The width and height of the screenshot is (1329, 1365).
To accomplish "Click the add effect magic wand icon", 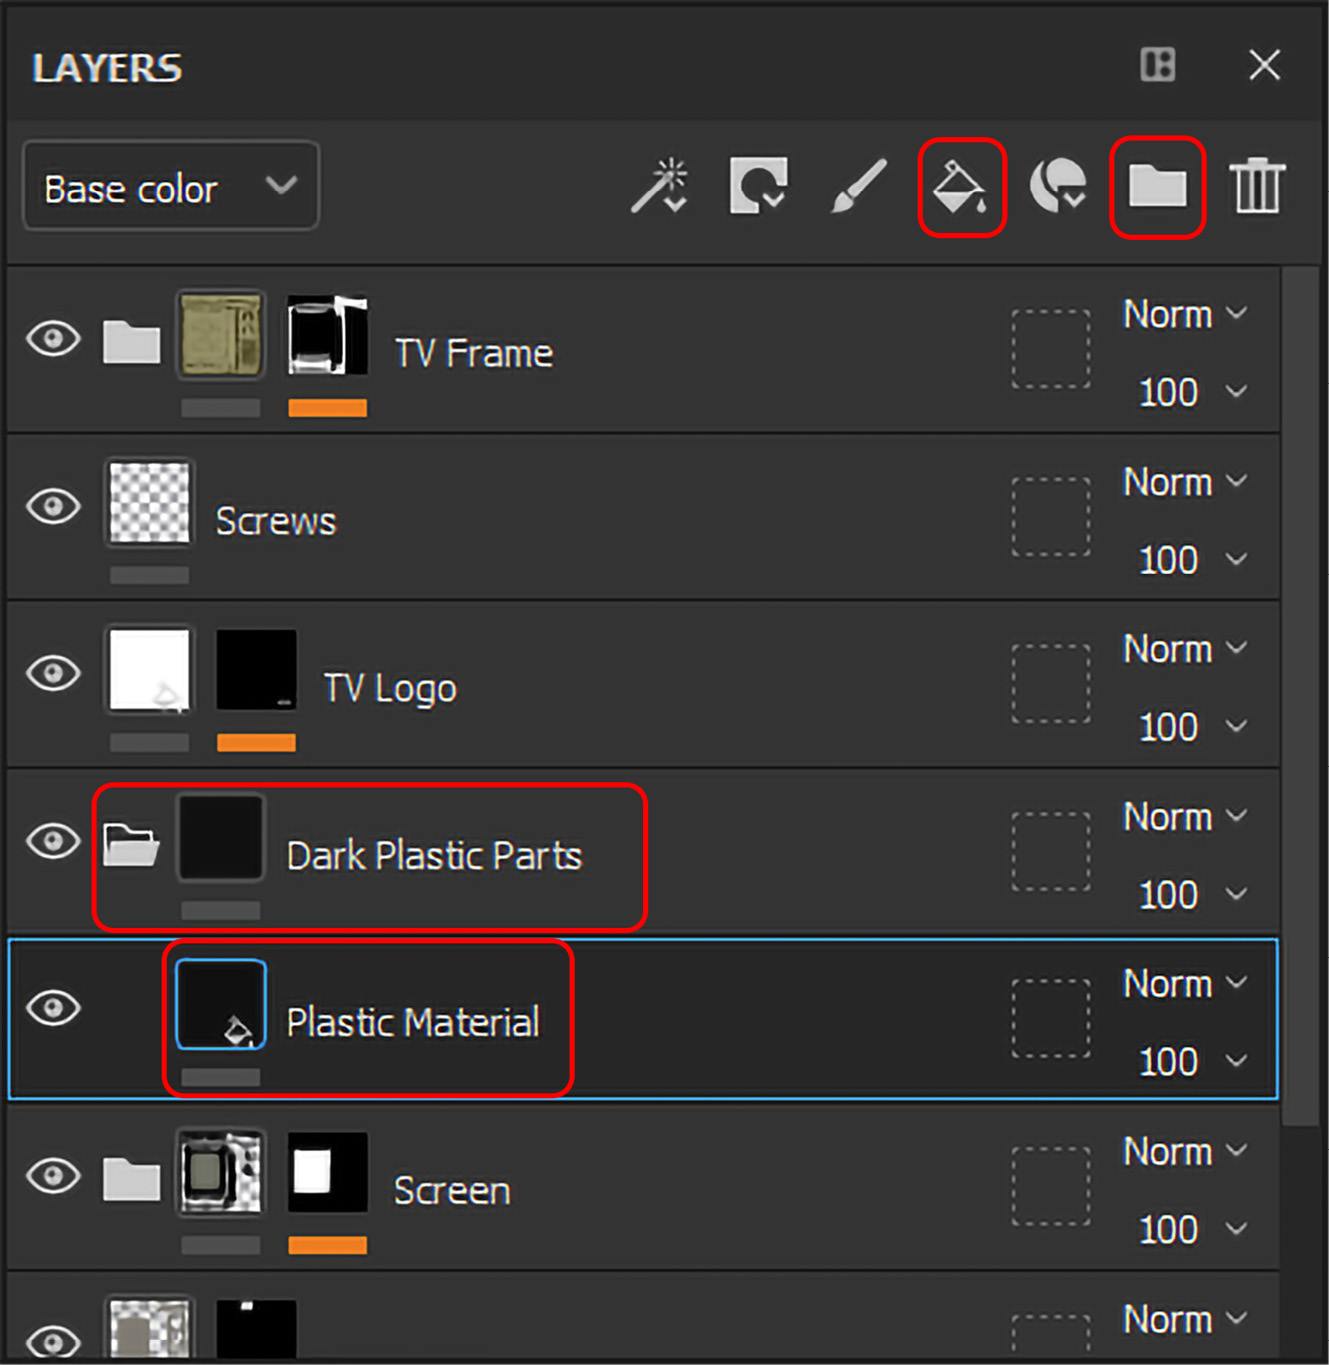I will pos(660,186).
